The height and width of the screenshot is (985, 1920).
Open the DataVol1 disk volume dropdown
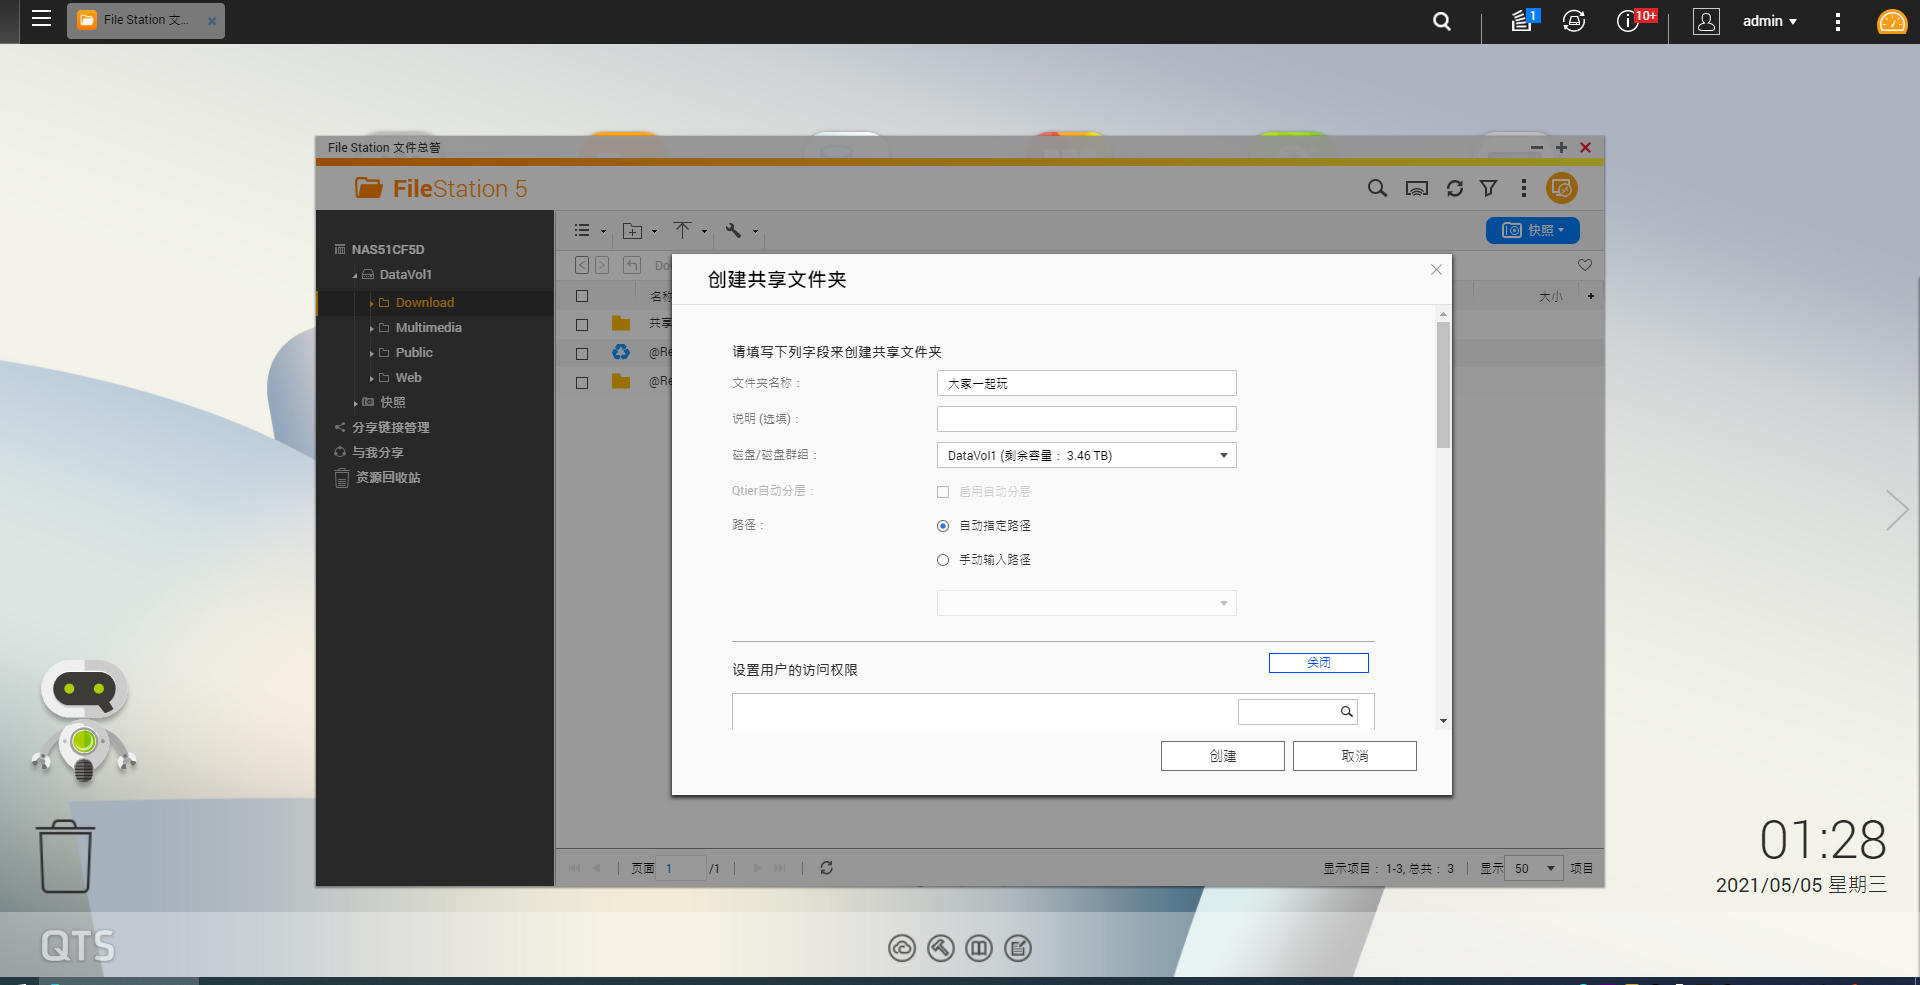coord(1222,455)
